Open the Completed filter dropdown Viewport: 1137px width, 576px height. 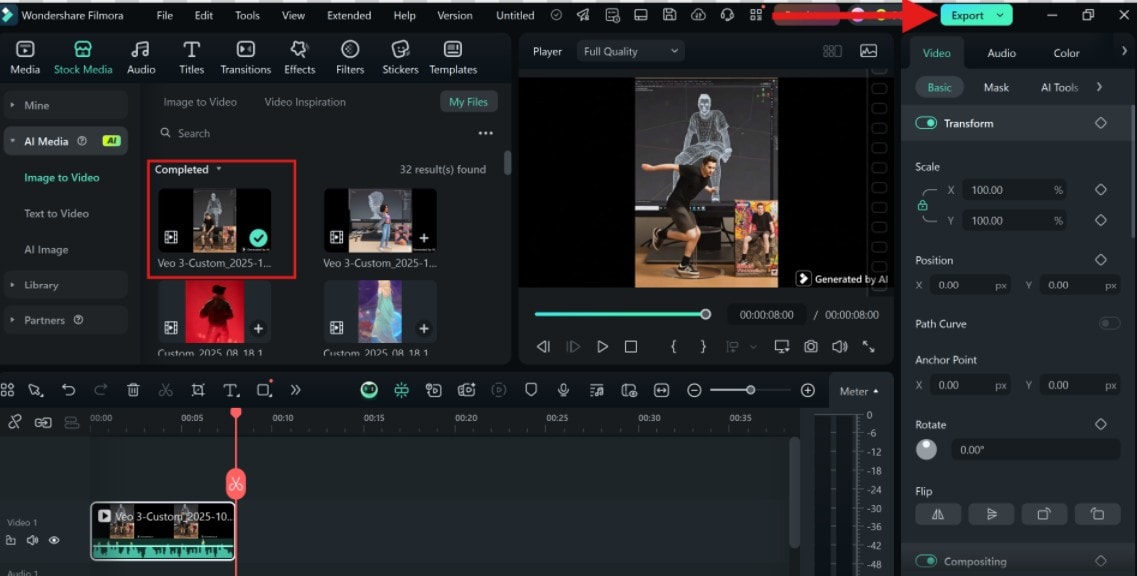coord(188,169)
